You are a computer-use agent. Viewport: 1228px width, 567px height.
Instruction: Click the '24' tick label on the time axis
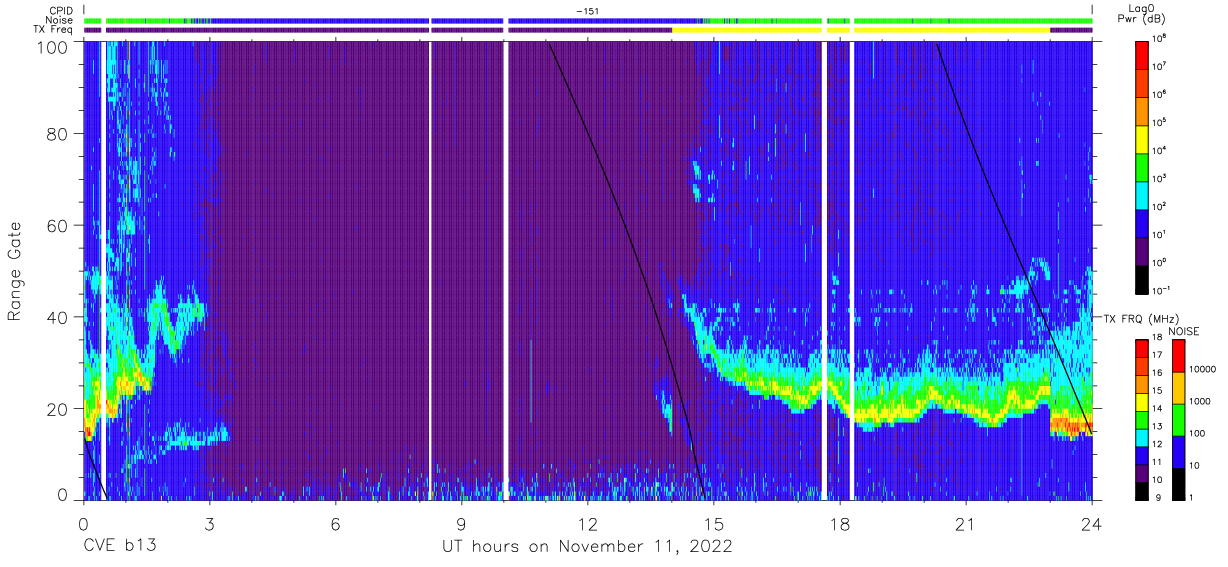tap(1091, 524)
